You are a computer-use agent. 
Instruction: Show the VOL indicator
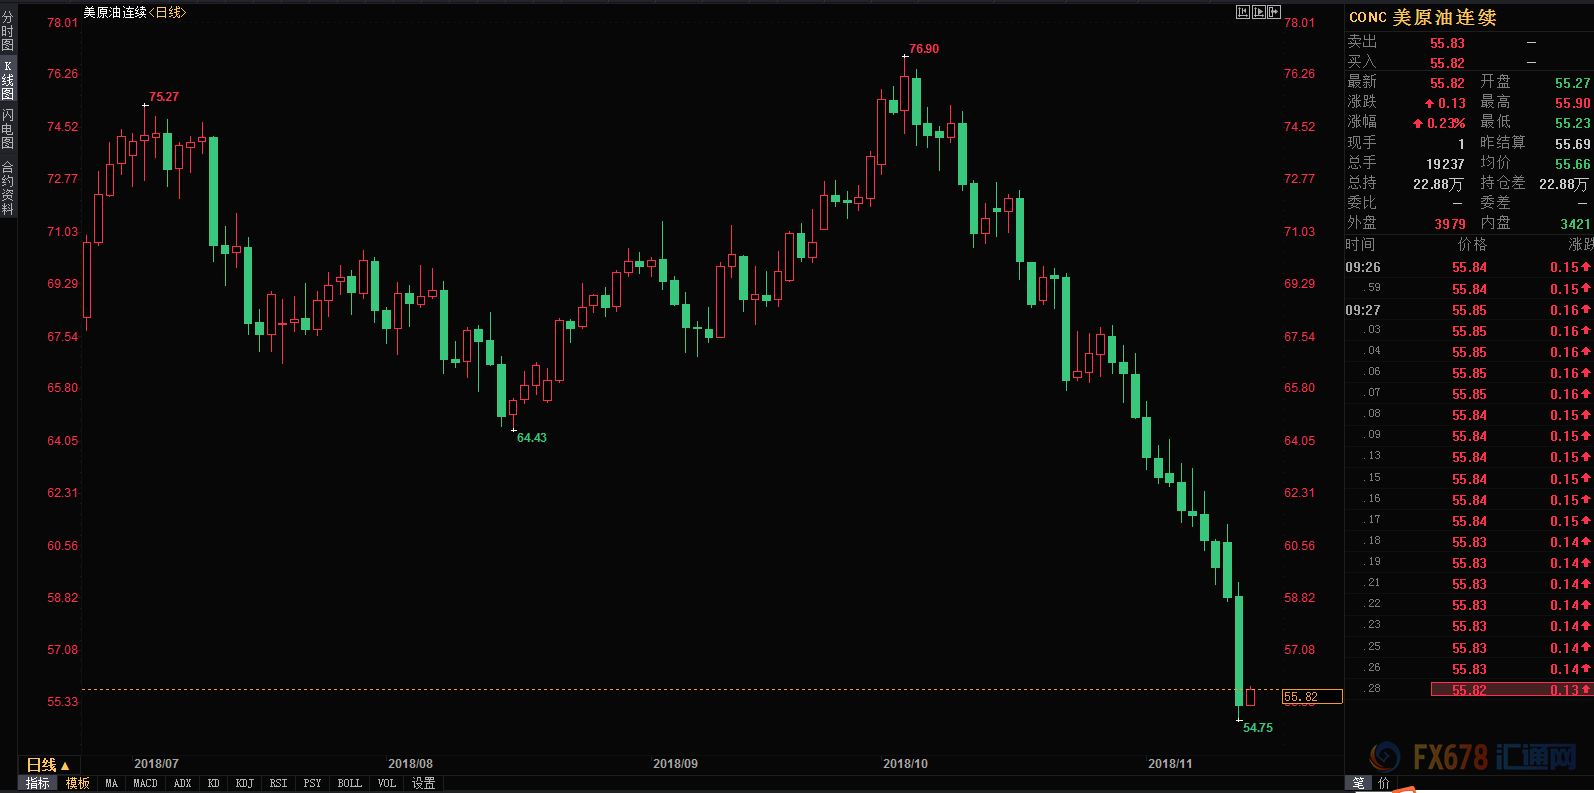(387, 784)
